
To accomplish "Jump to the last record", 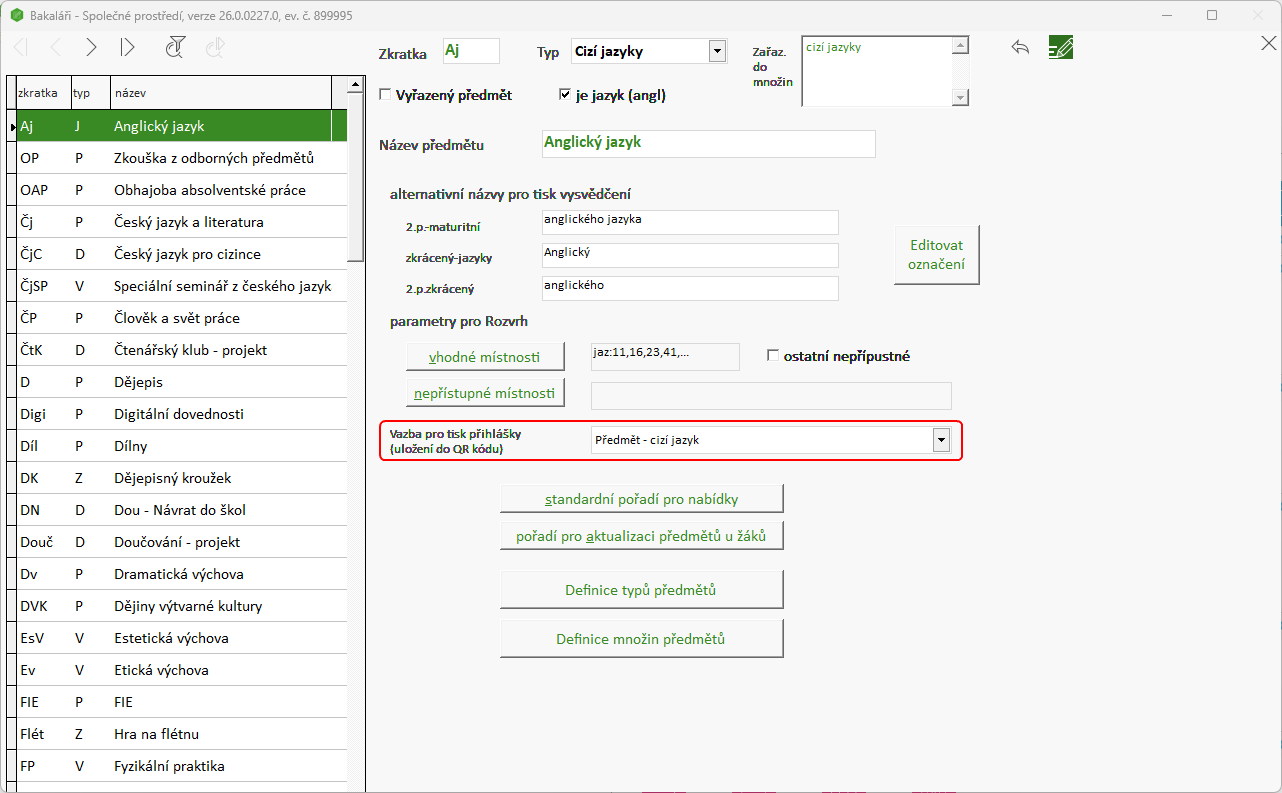I will coord(127,47).
